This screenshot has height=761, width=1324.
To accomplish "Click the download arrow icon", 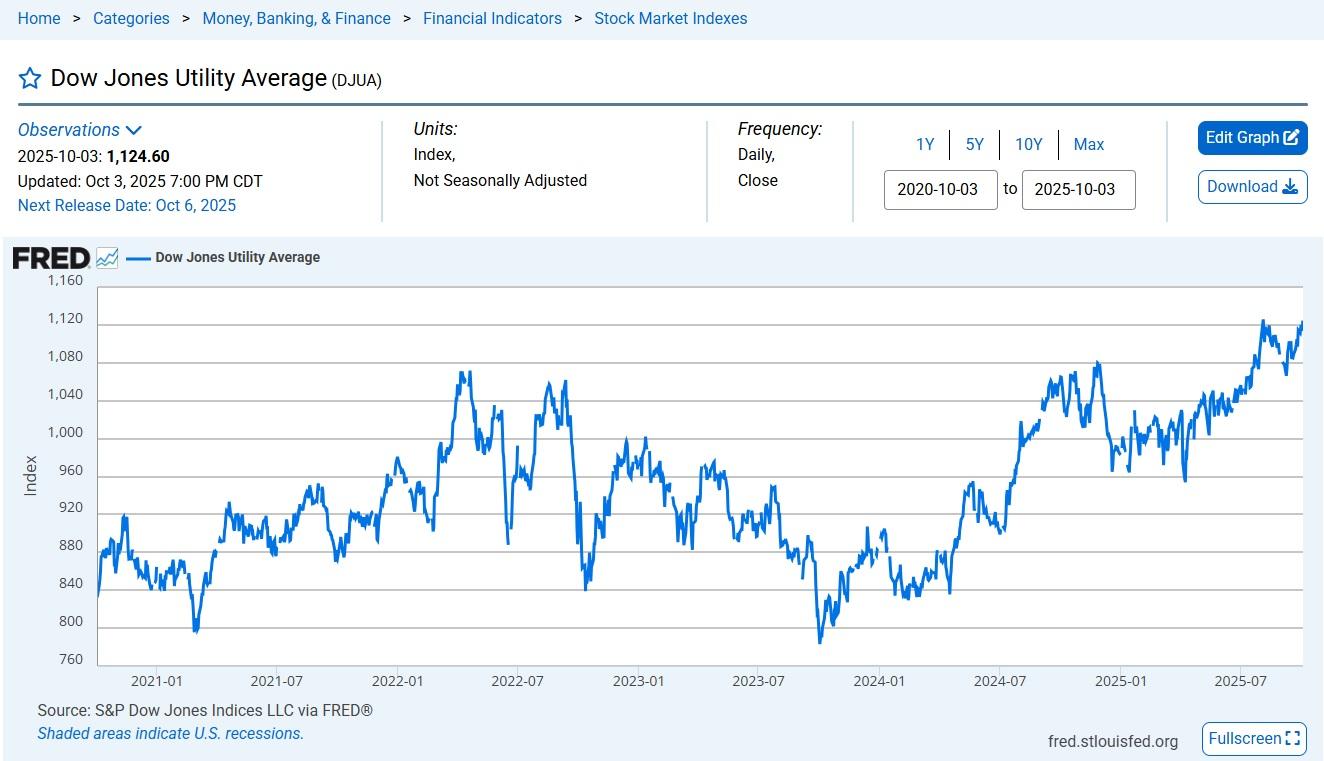I will (1290, 187).
